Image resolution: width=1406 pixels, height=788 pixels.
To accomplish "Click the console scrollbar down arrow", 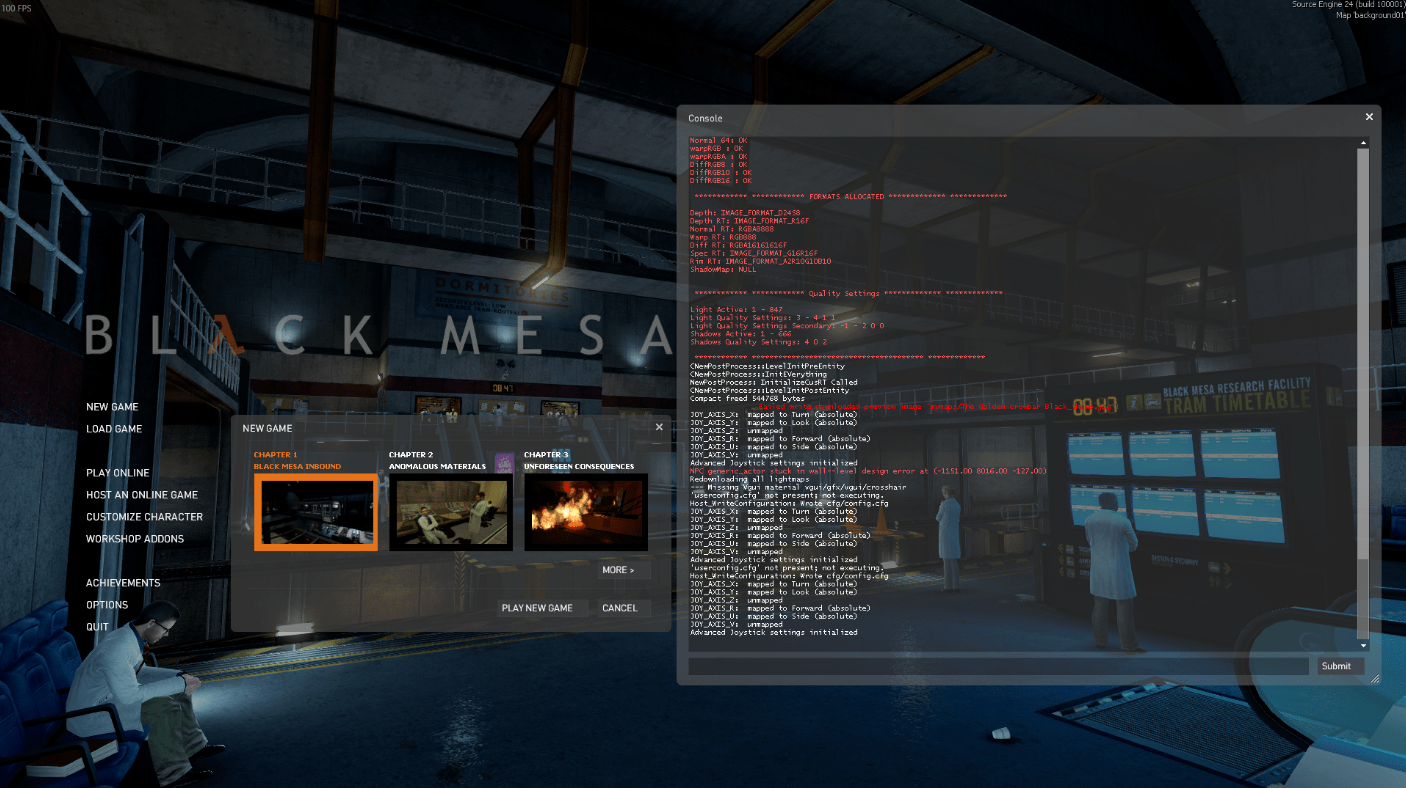I will pyautogui.click(x=1363, y=644).
